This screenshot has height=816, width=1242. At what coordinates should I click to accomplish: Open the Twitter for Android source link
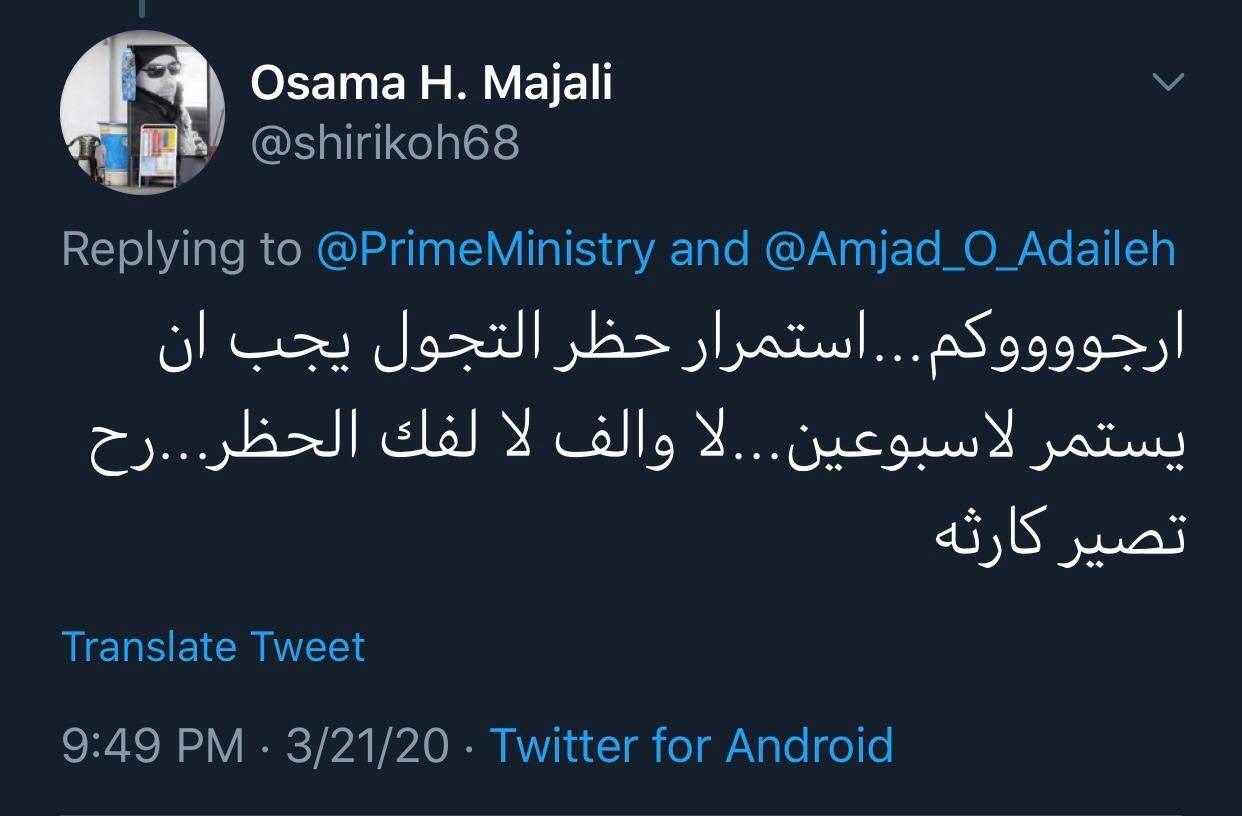pyautogui.click(x=691, y=745)
